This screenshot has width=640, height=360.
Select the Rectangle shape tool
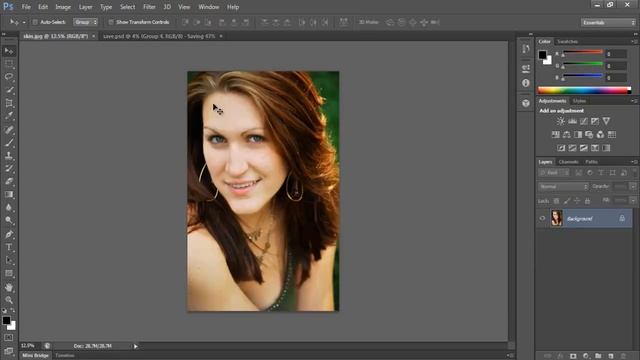[9, 273]
